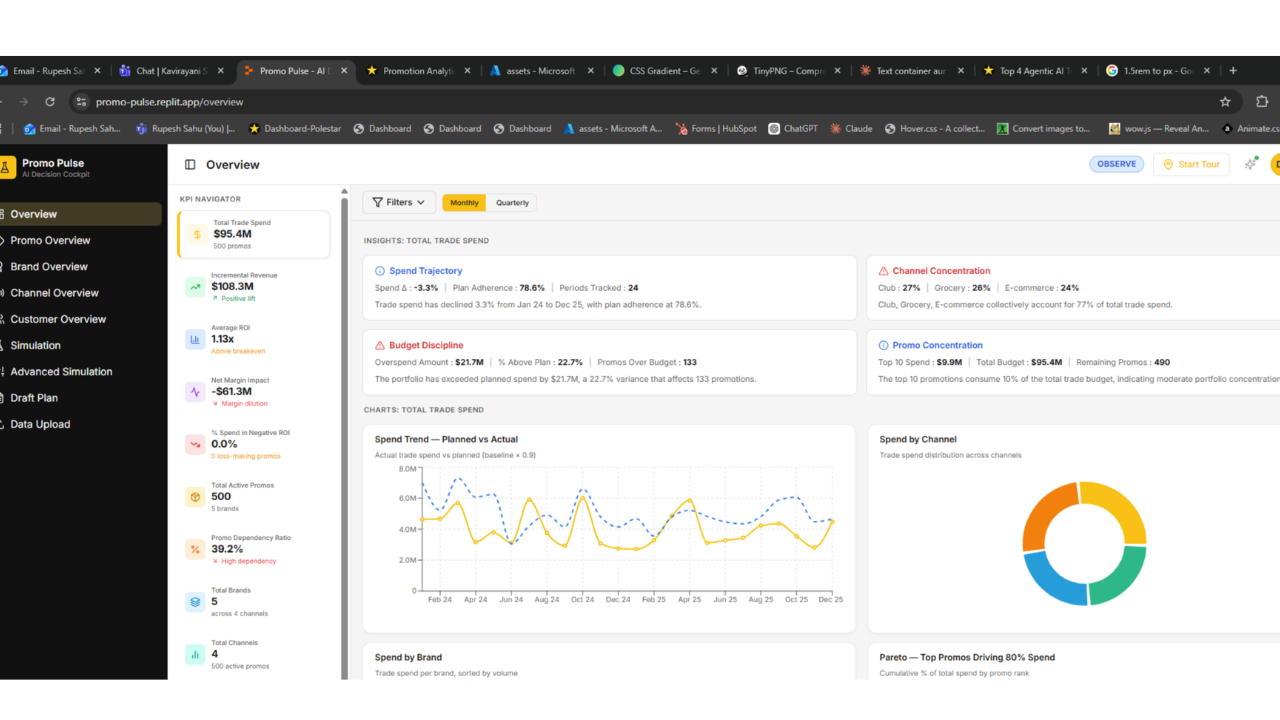
Task: Open Dashboard-Polestar bookmark
Action: pyautogui.click(x=295, y=129)
